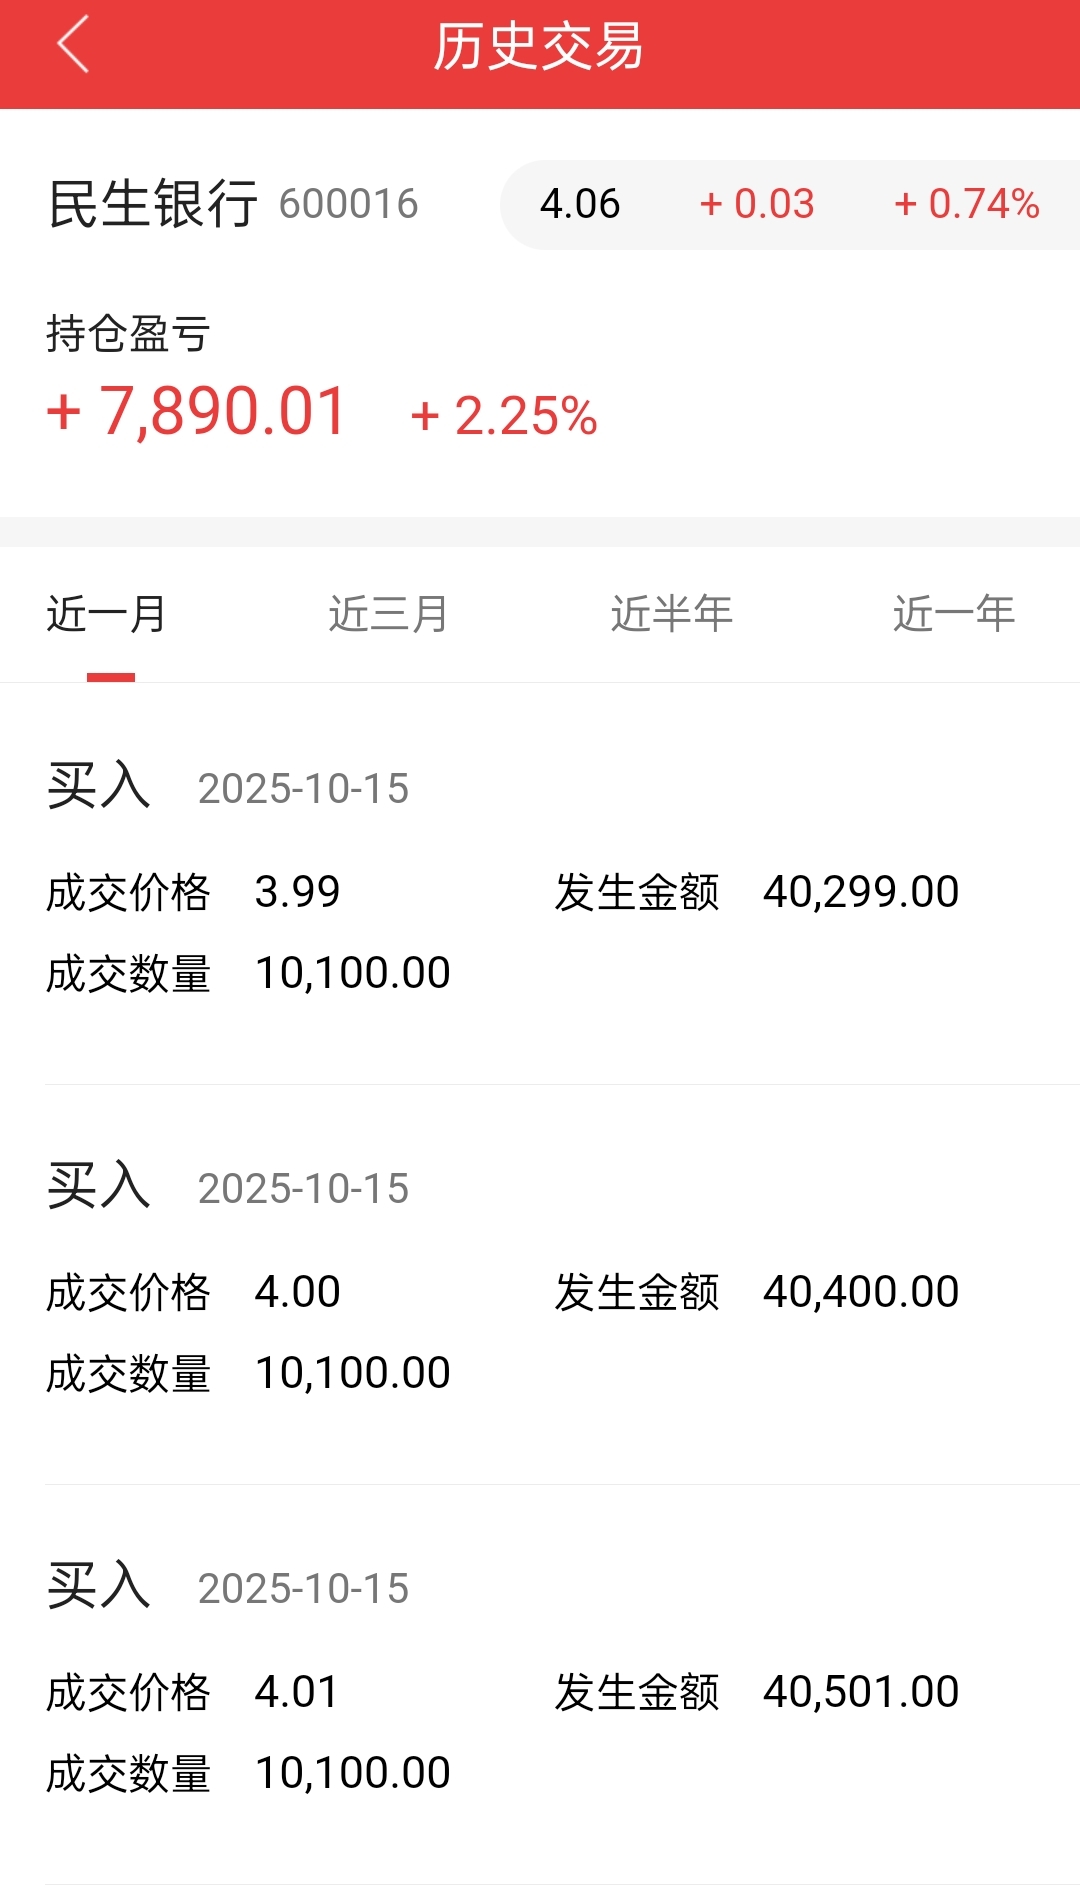The height and width of the screenshot is (1899, 1080).
Task: Show the 近一年 history tab
Action: 954,613
